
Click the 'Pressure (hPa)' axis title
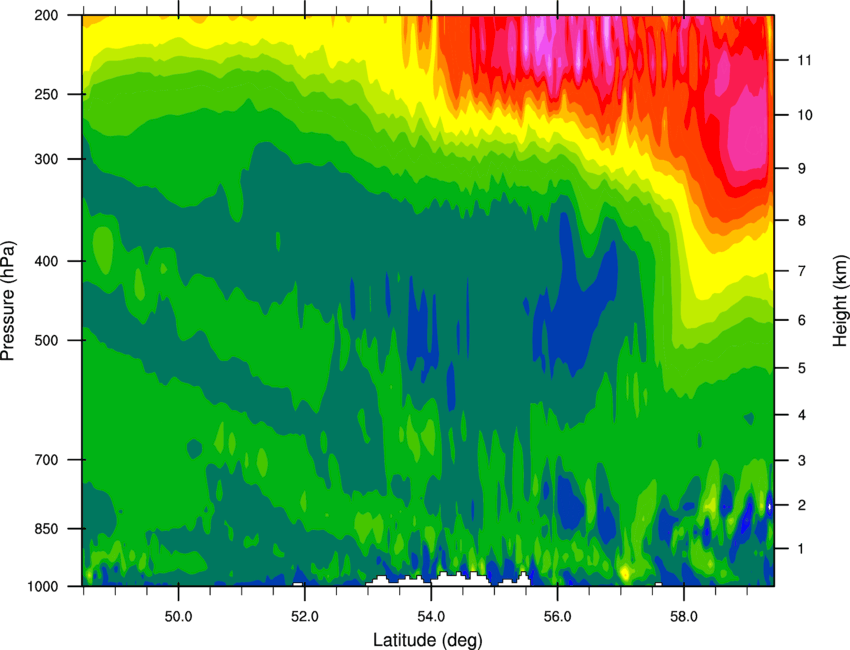pos(8,301)
